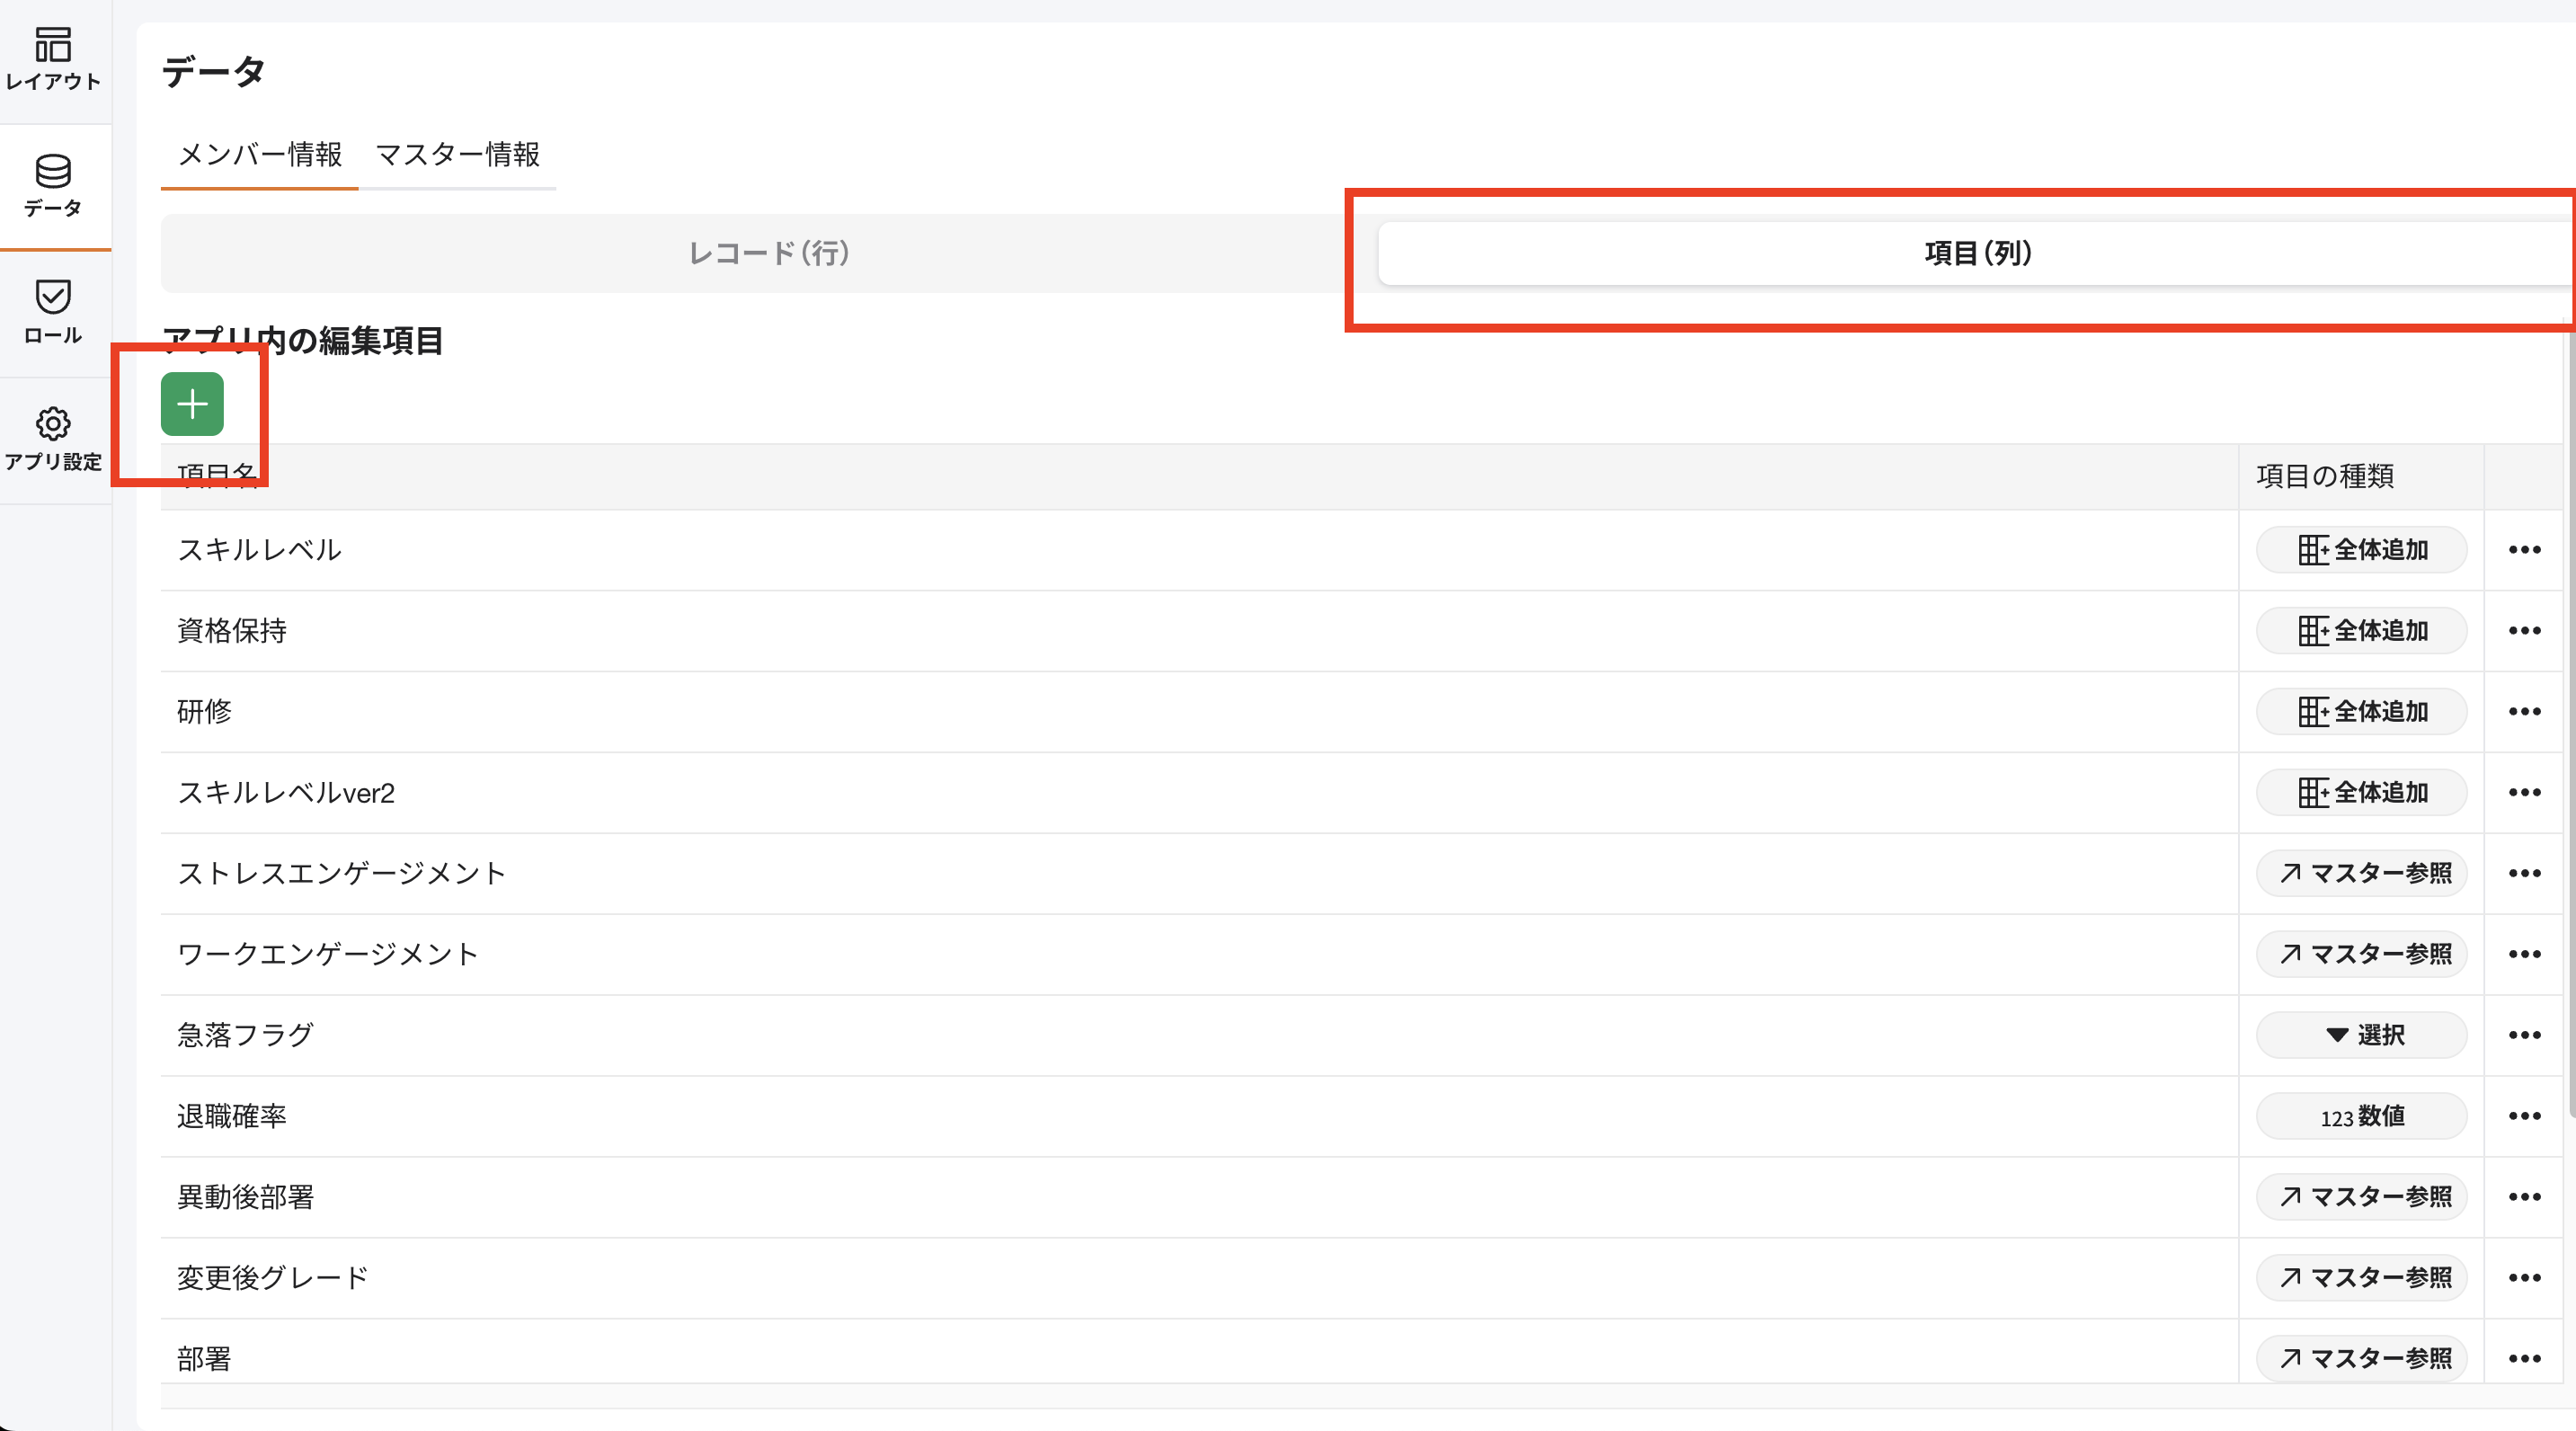The image size is (2576, 1431).
Task: Click 全体追加 type badge for 資格保持
Action: tap(2361, 631)
